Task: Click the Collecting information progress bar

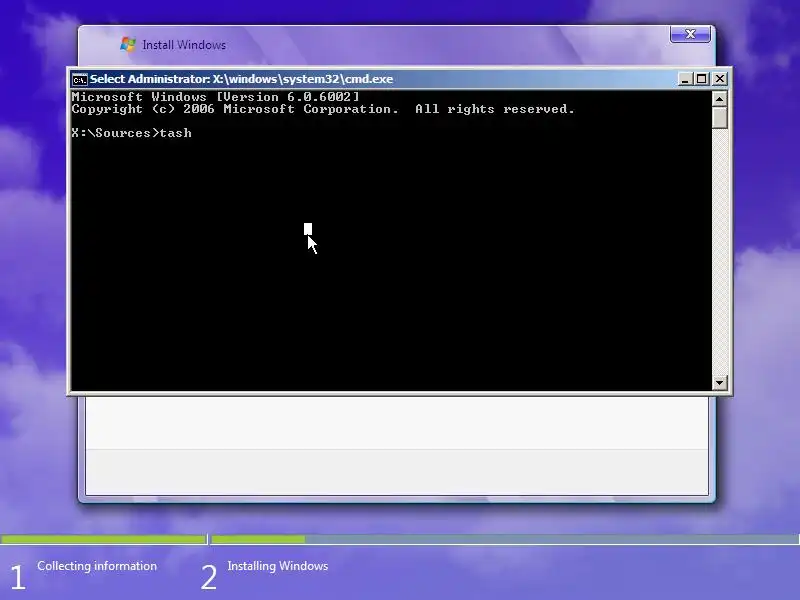Action: point(103,539)
